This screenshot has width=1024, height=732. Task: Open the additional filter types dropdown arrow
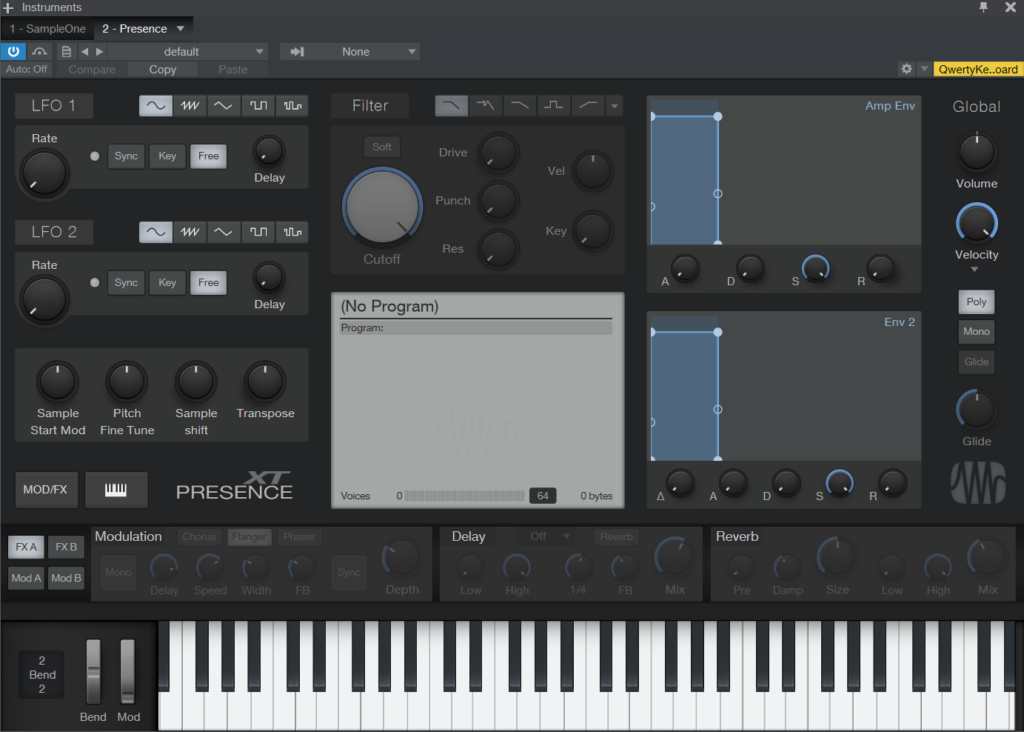(x=614, y=106)
